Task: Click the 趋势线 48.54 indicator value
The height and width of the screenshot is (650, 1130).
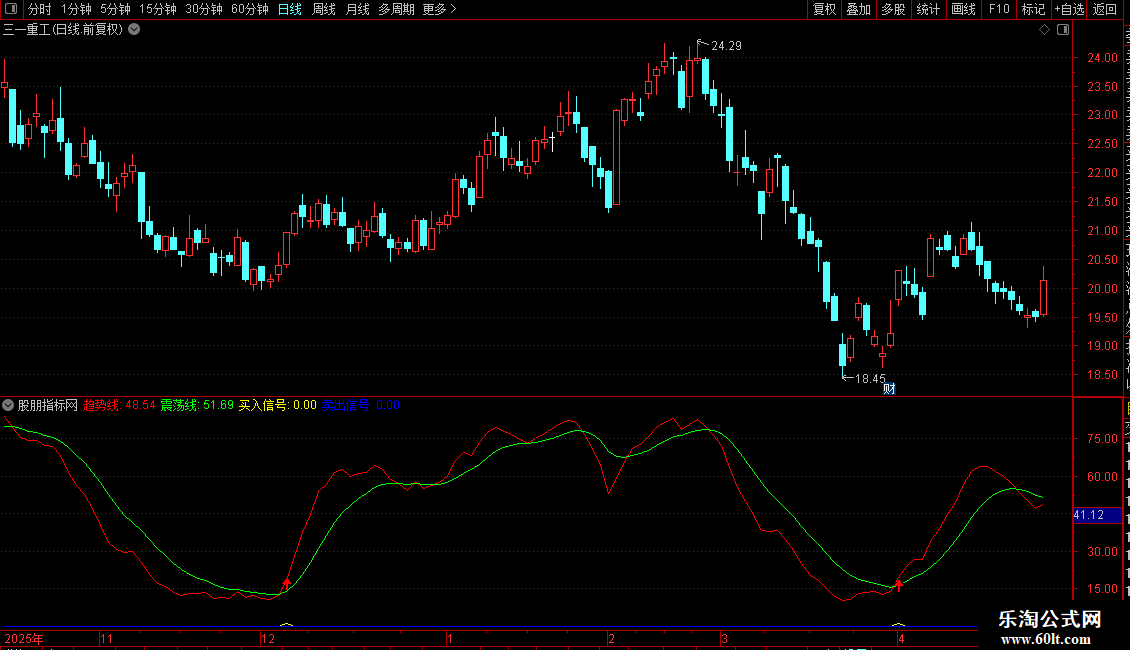Action: point(119,405)
